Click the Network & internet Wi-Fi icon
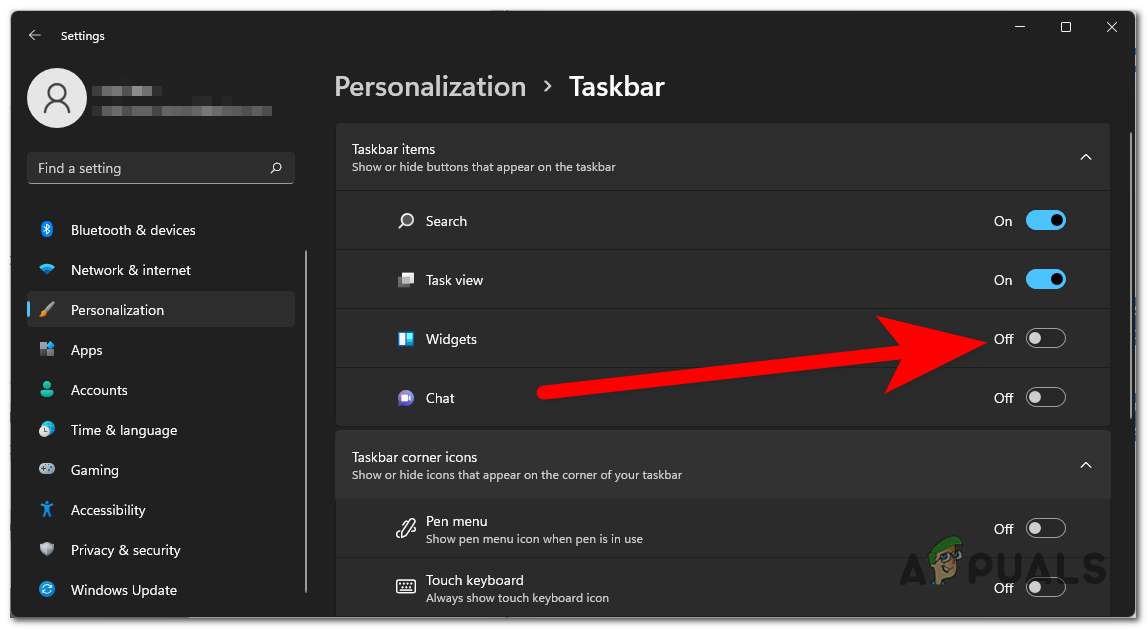This screenshot has height=629, width=1147. click(47, 270)
